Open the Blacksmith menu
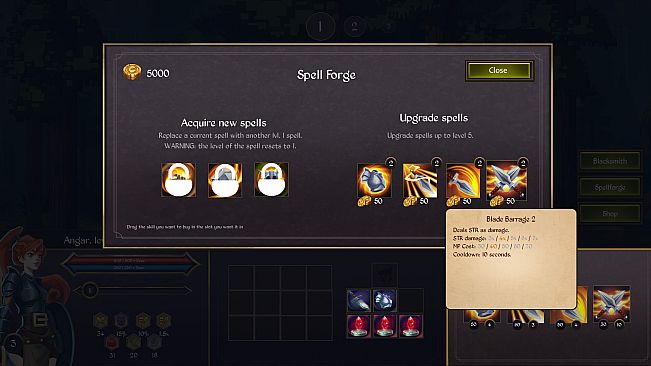Viewport: 651px width, 366px height. click(609, 161)
